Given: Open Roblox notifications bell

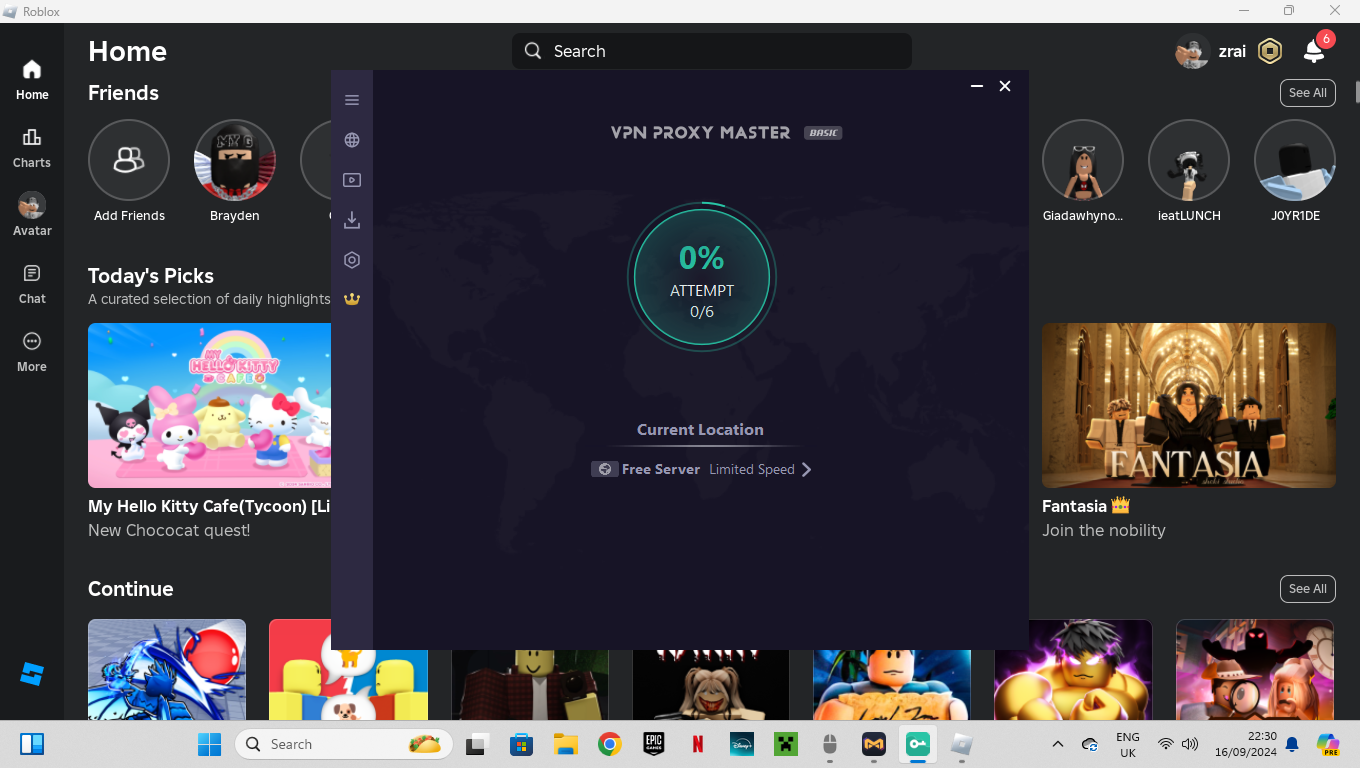Looking at the screenshot, I should point(1315,51).
